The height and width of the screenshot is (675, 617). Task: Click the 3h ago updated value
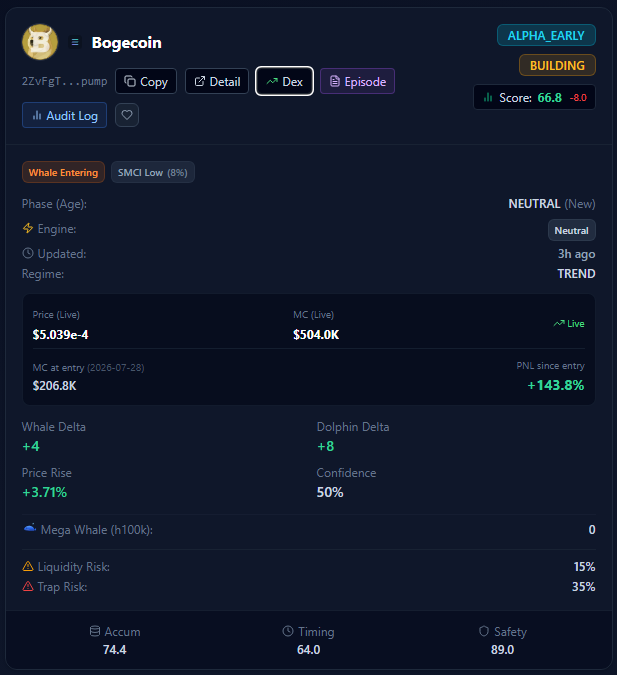[x=577, y=254]
